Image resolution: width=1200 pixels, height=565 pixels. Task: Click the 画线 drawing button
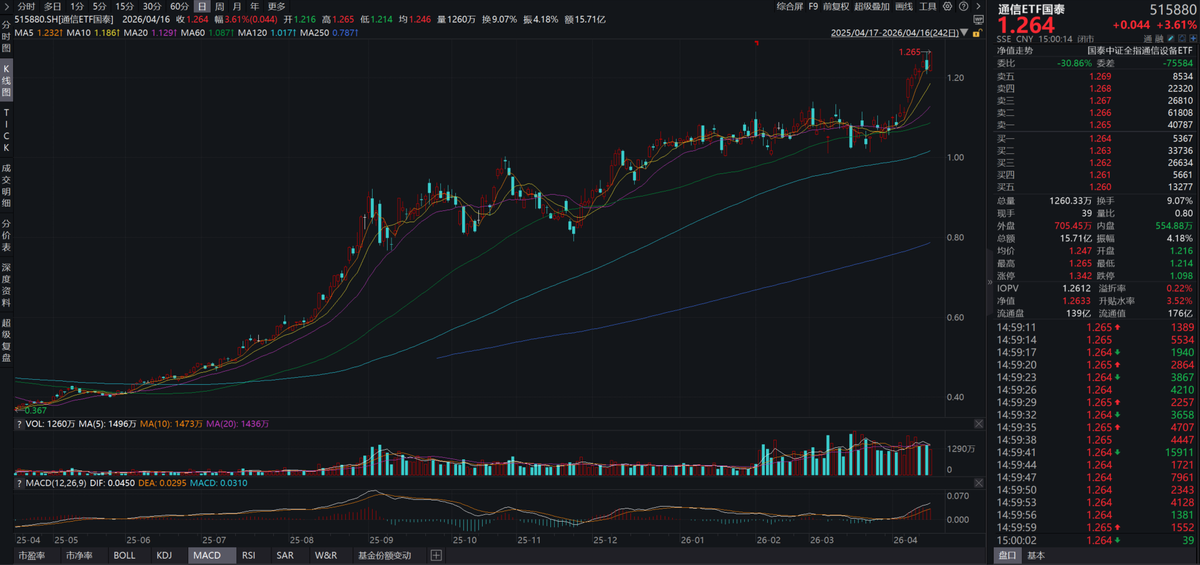(x=904, y=6)
